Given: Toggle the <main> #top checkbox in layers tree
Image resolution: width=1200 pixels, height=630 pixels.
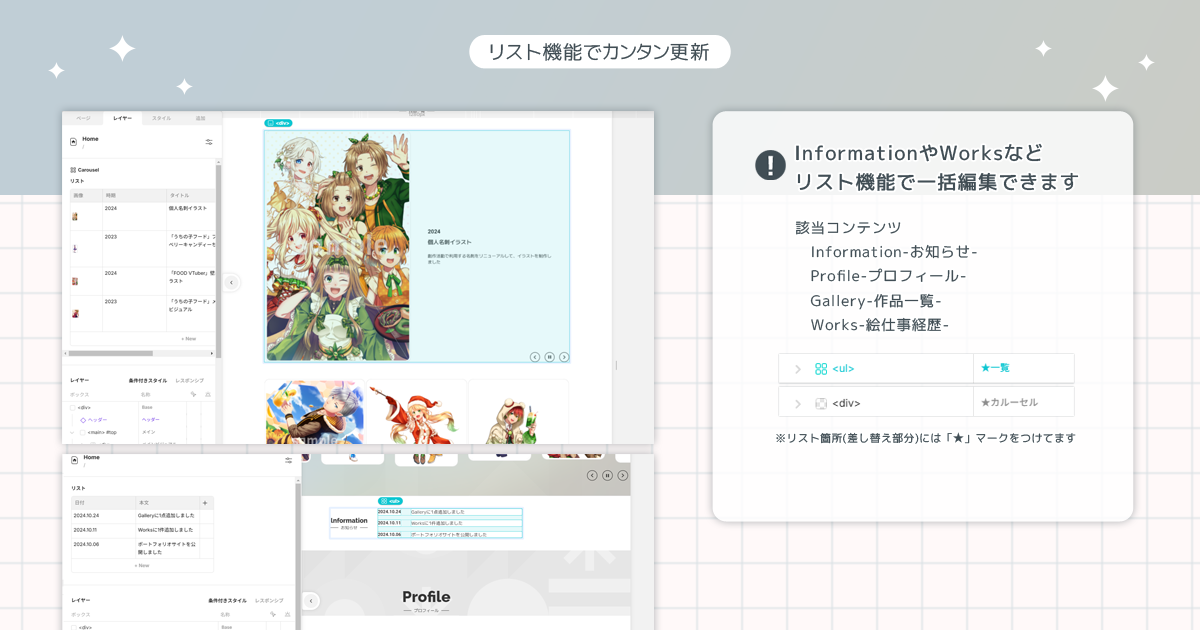Looking at the screenshot, I should click(83, 432).
